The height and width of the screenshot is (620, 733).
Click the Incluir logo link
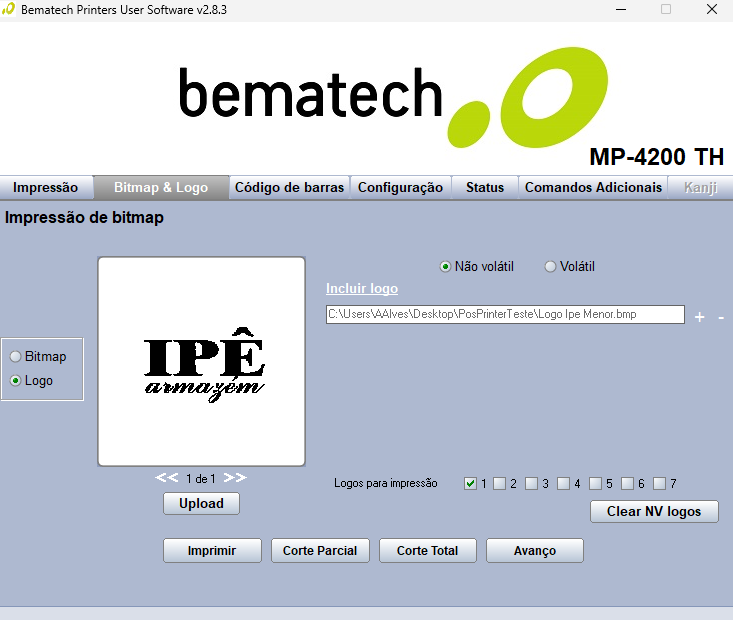(362, 288)
